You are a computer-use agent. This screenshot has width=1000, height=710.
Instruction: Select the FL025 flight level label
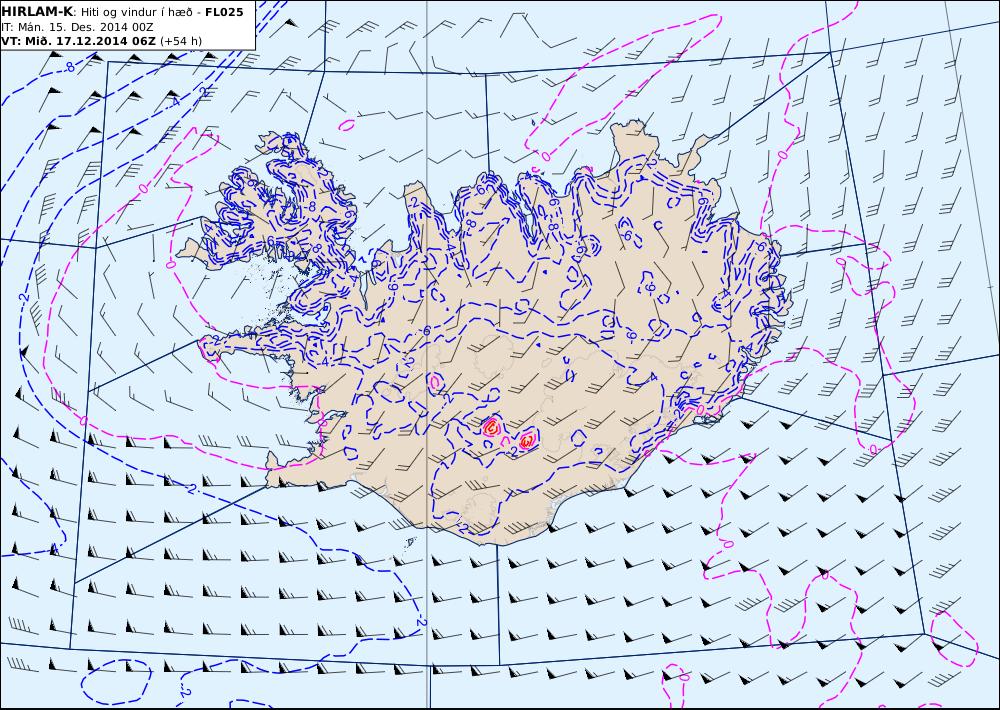pos(224,12)
